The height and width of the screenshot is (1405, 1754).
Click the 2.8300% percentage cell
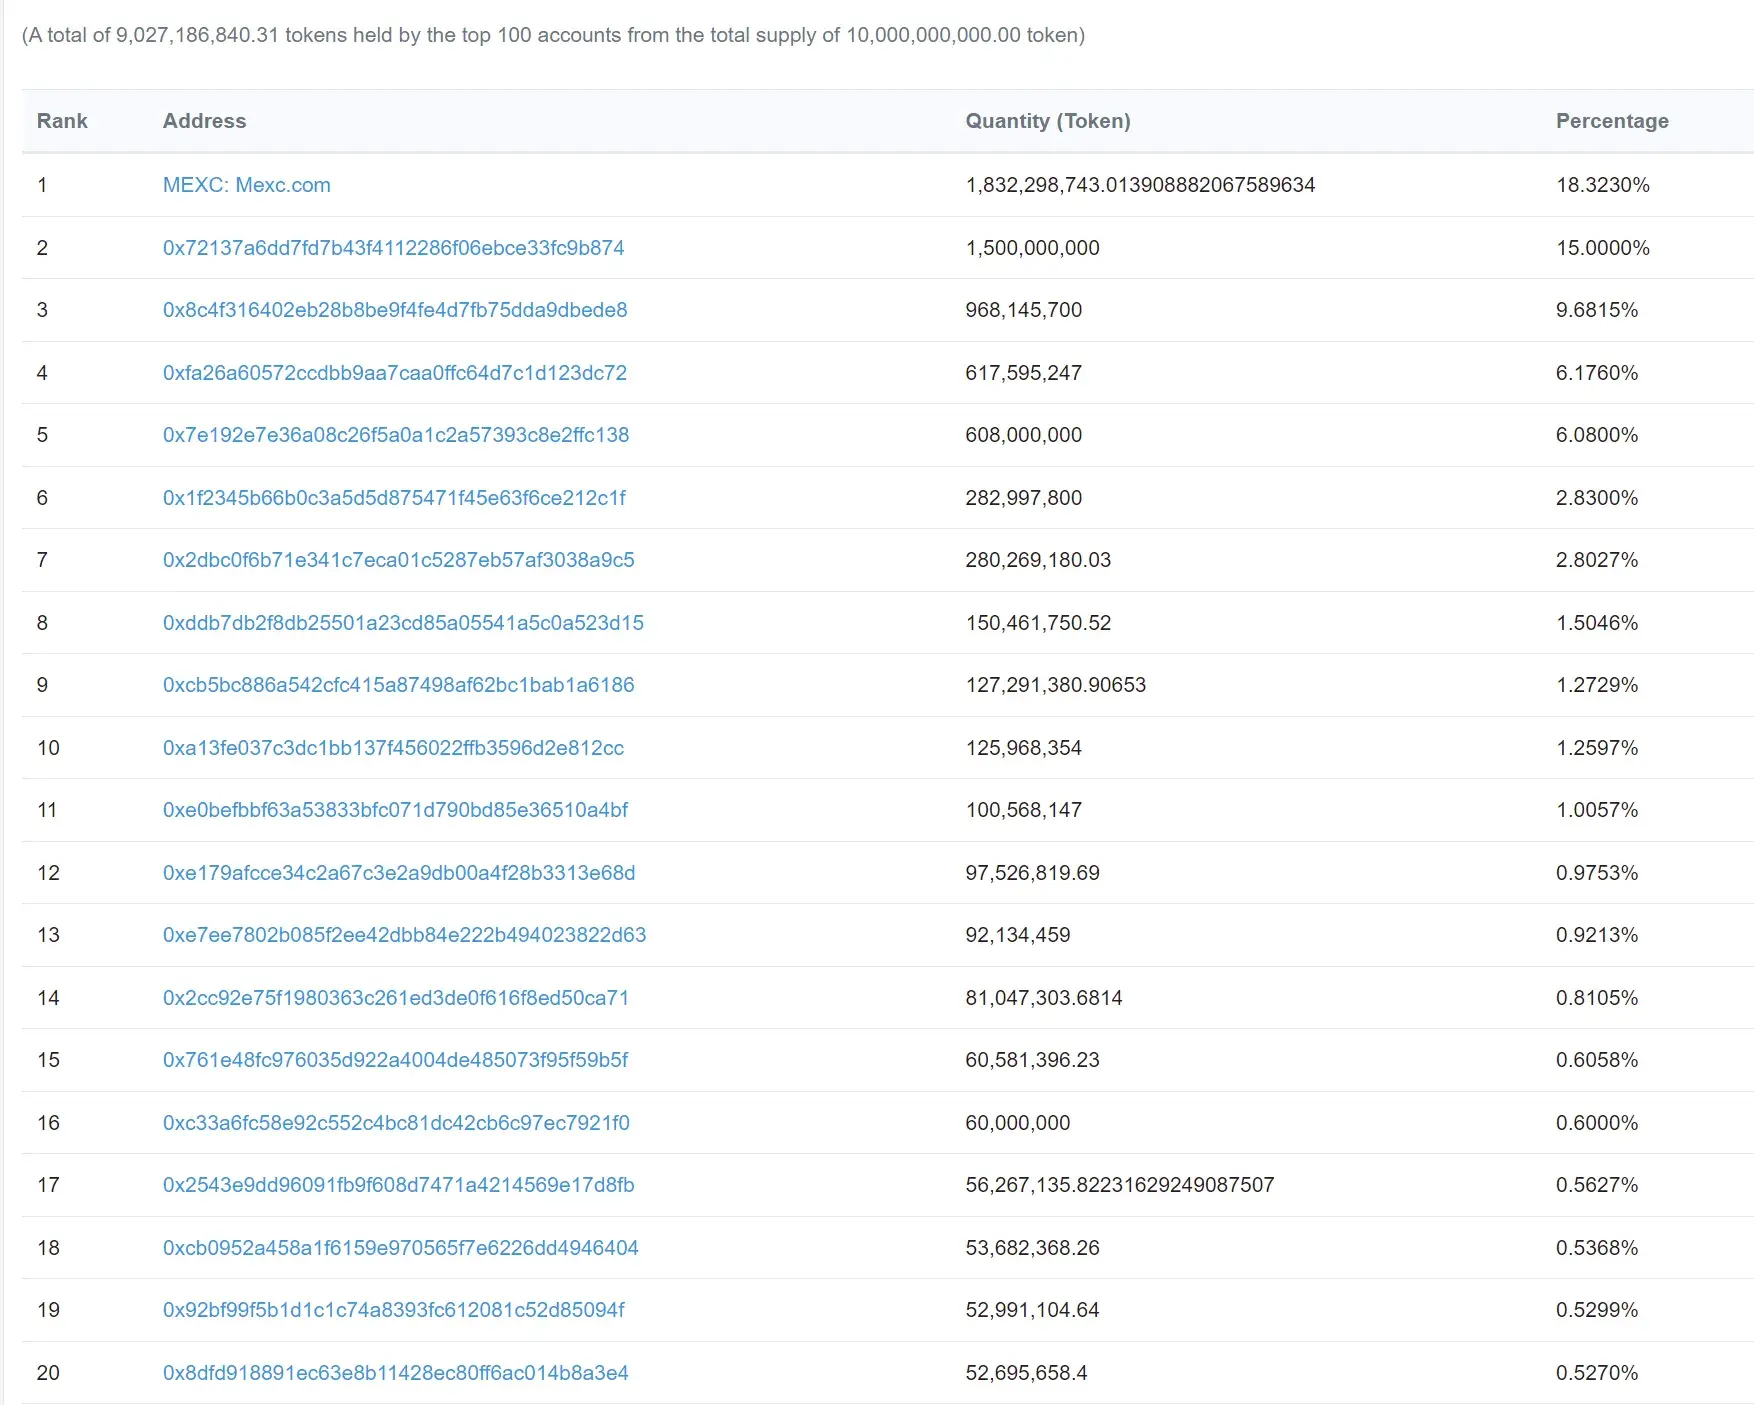coord(1596,498)
